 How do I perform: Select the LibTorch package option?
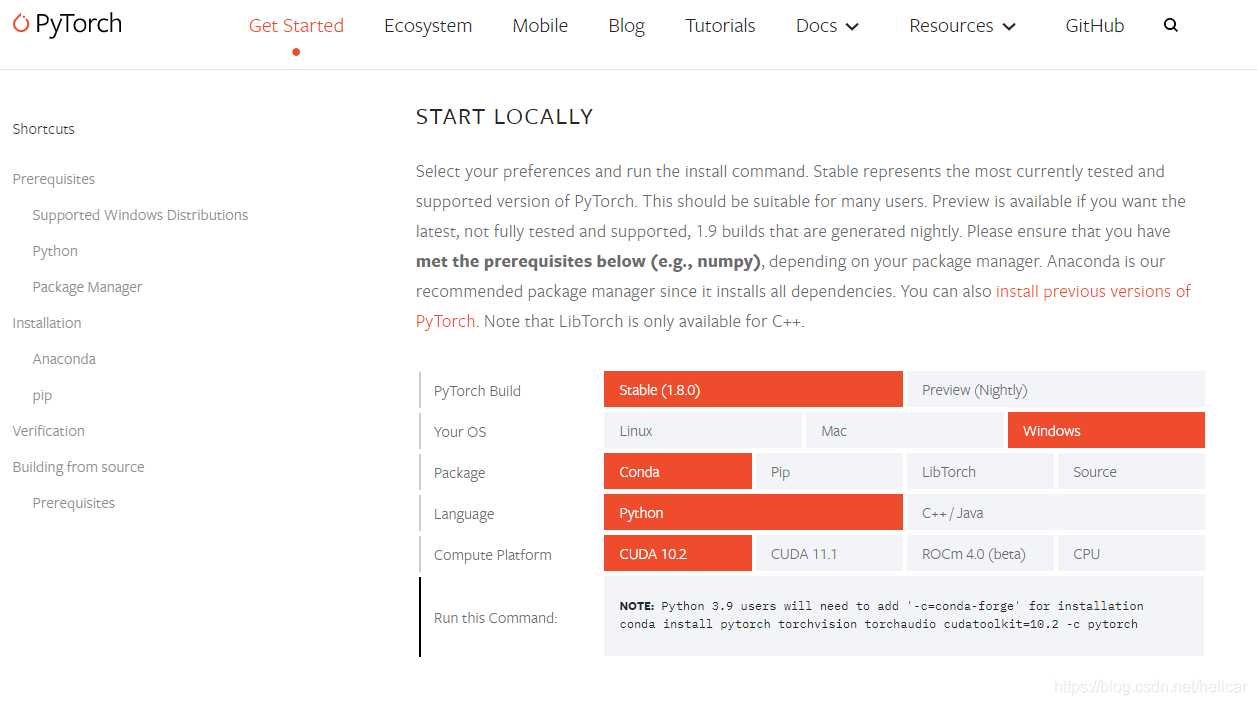point(980,472)
